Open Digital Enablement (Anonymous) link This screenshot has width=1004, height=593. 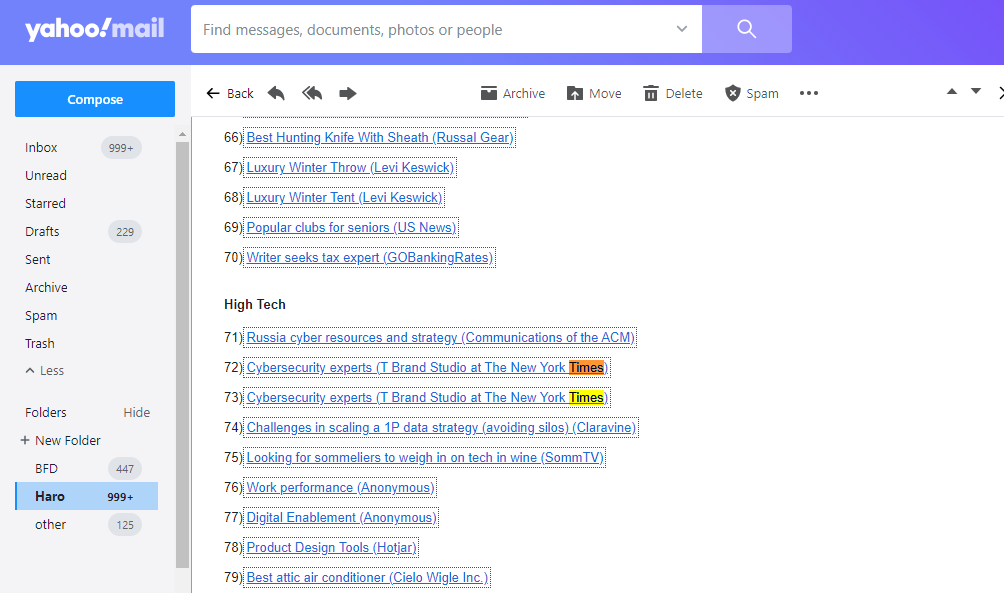342,518
